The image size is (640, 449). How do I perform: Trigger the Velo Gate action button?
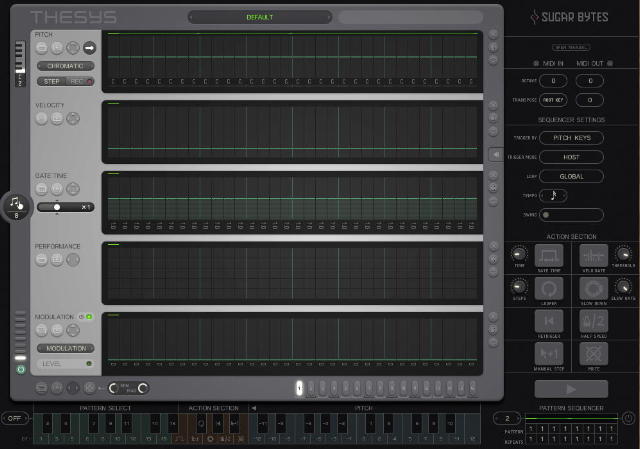pyautogui.click(x=593, y=256)
